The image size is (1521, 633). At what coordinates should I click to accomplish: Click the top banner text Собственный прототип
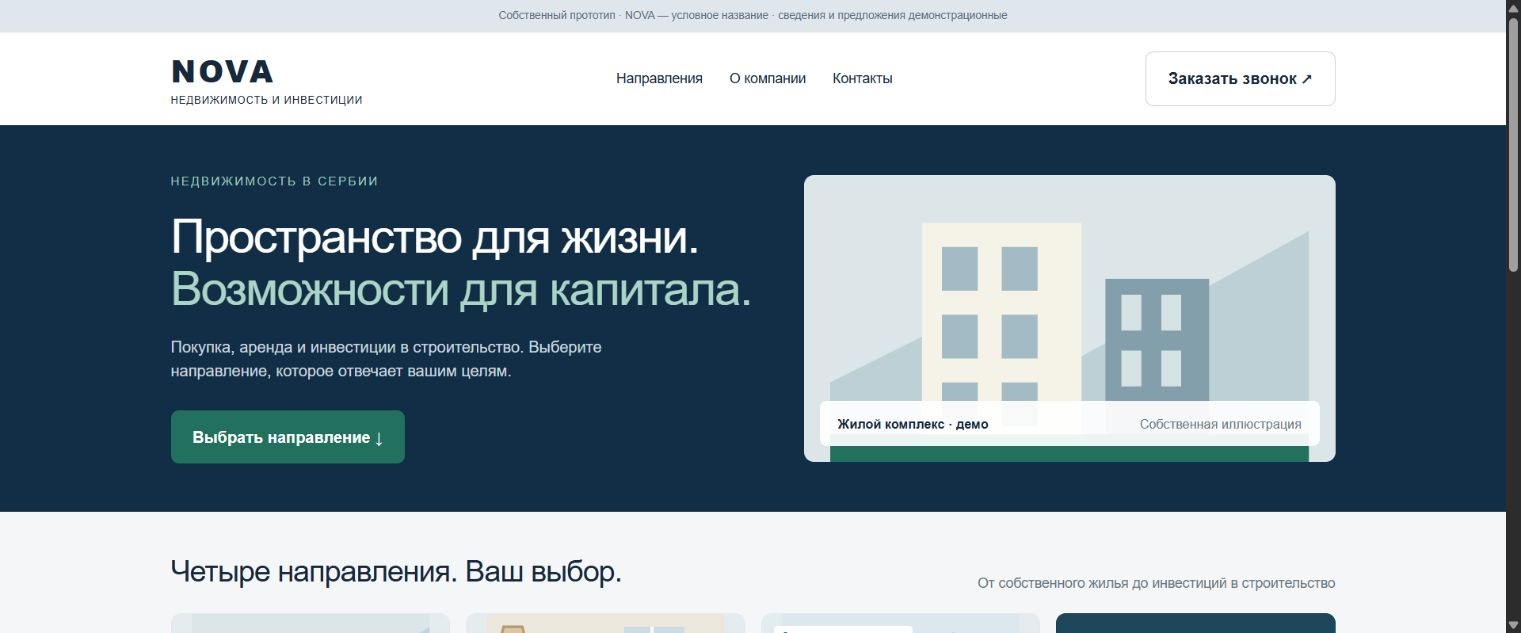coord(753,16)
